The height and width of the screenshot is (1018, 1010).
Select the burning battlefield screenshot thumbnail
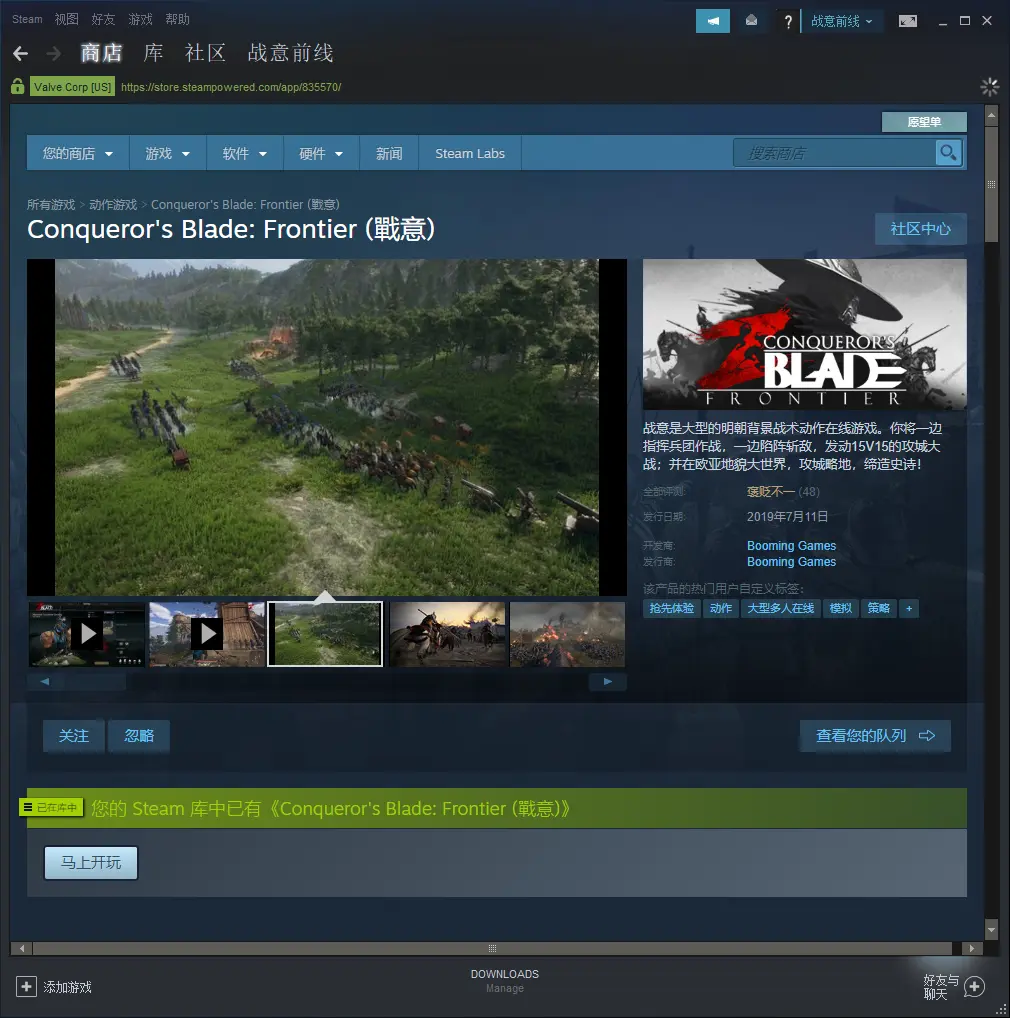(x=568, y=634)
